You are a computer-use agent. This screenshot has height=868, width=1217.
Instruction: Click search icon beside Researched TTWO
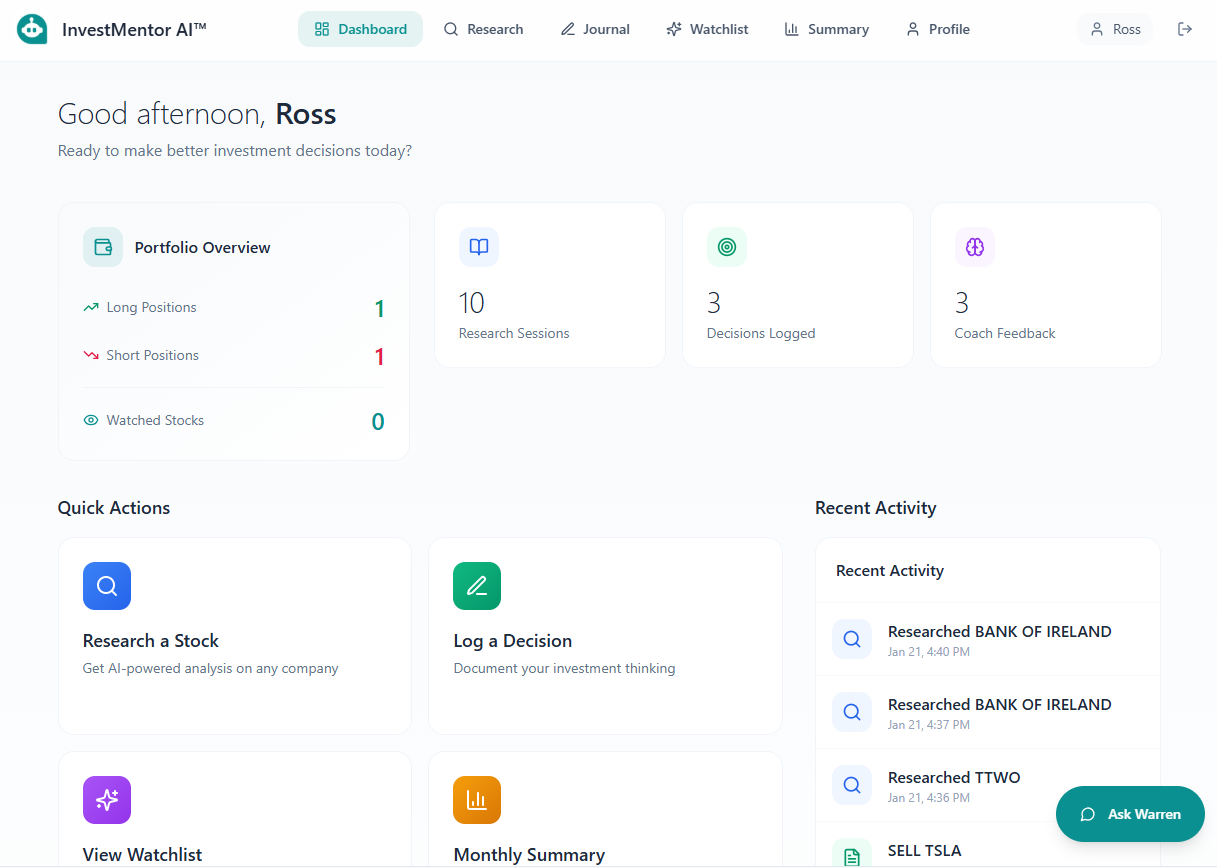tap(852, 785)
